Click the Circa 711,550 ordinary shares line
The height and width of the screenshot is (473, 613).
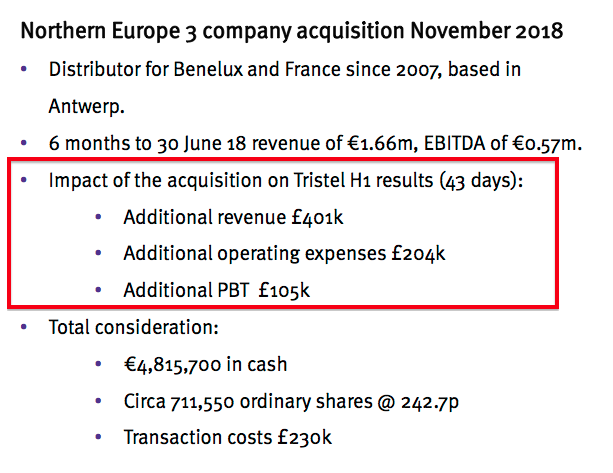[291, 401]
